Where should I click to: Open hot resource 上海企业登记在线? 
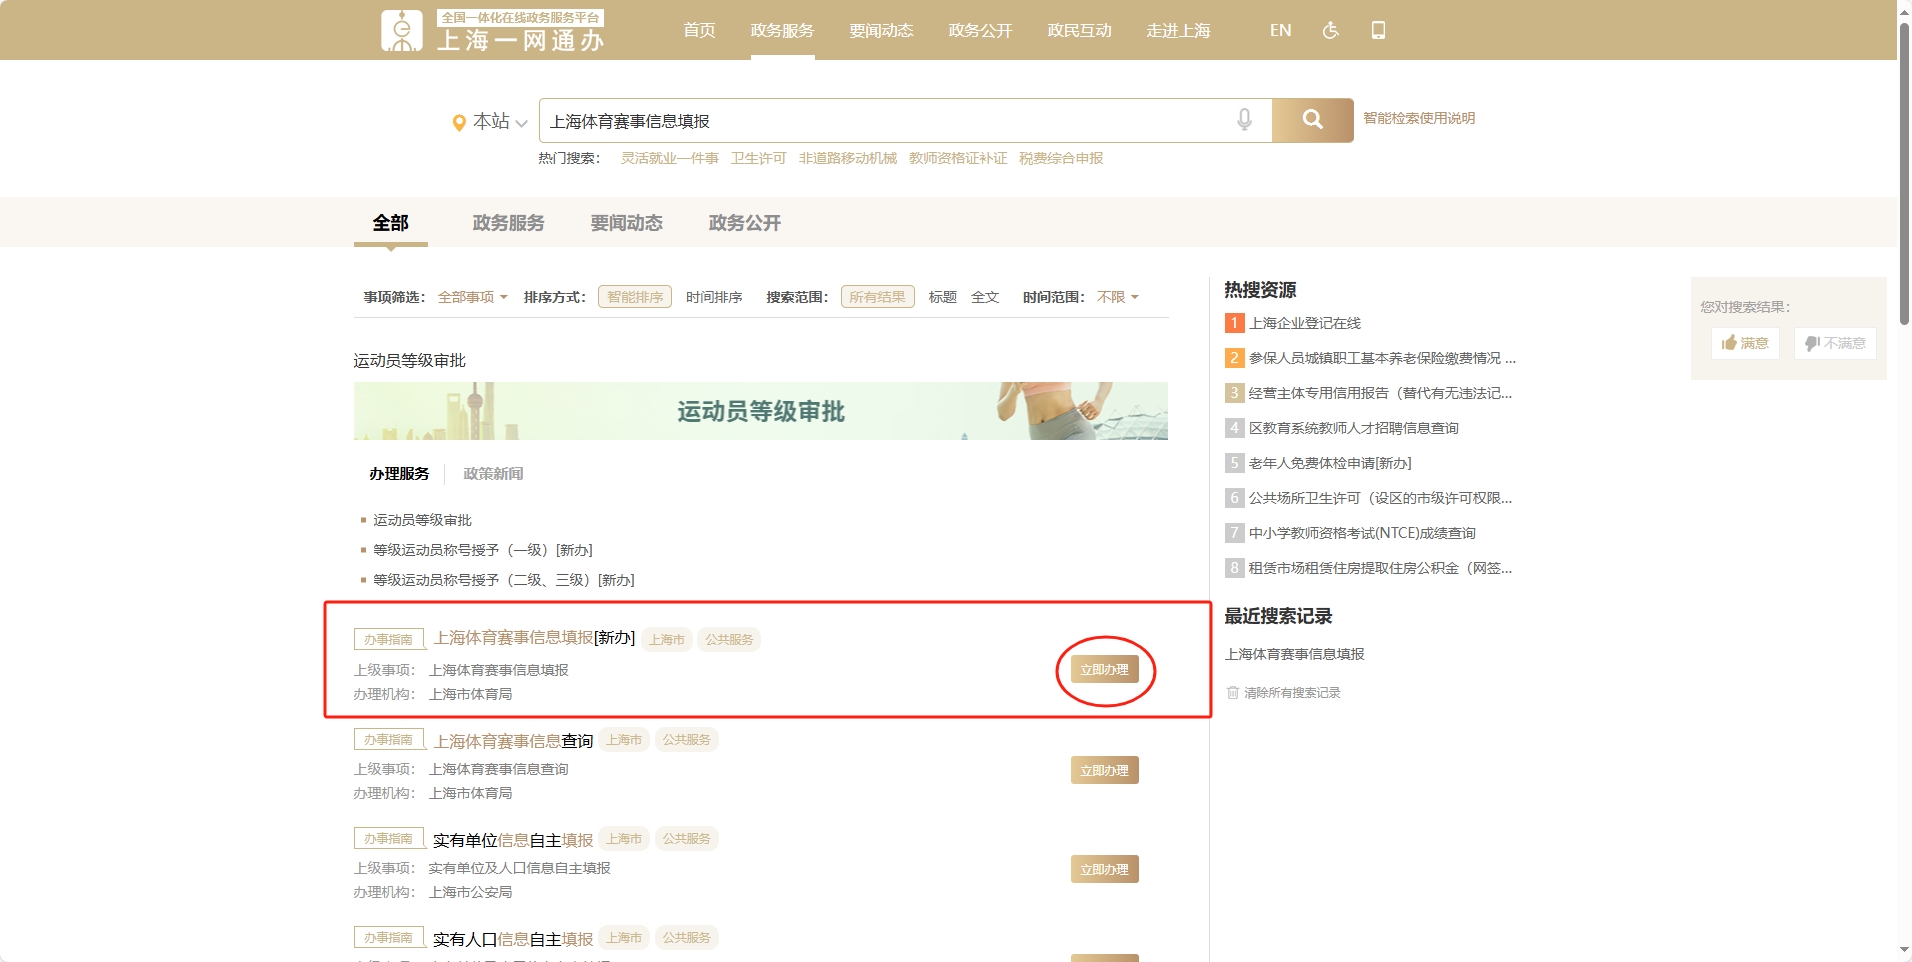1305,323
